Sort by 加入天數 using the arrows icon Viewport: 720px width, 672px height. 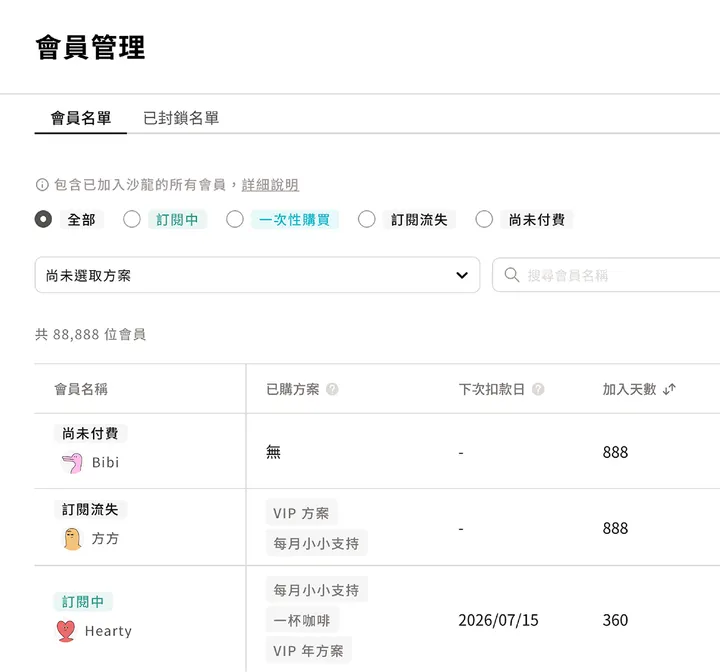[x=669, y=390]
